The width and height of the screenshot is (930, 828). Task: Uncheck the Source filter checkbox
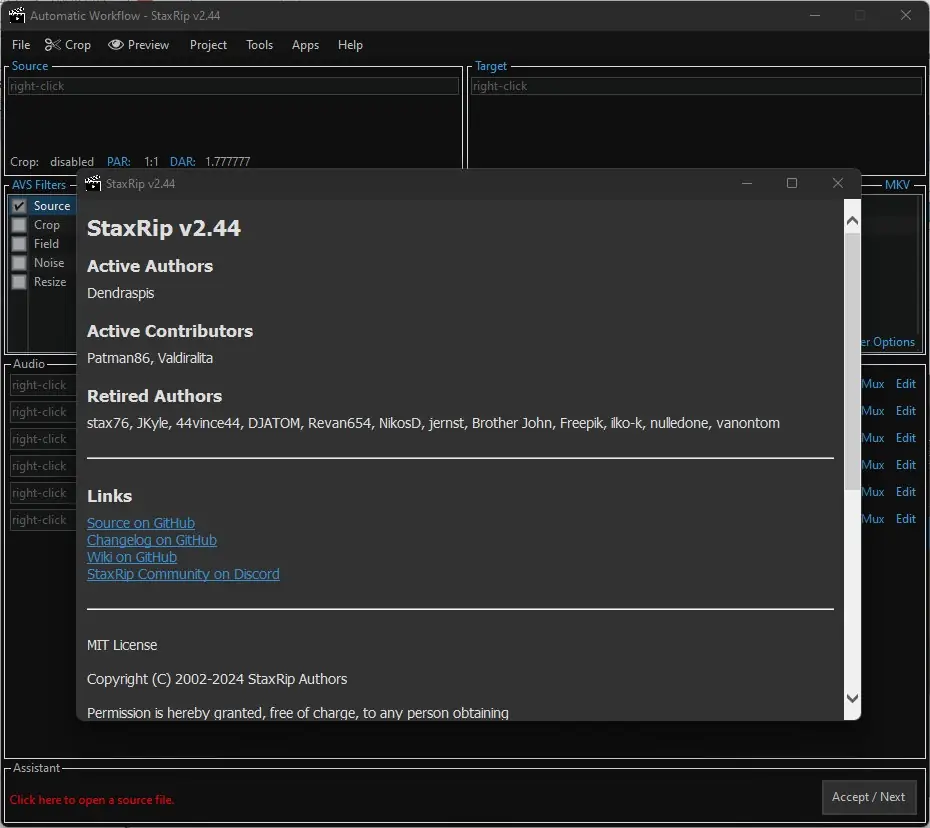(19, 206)
